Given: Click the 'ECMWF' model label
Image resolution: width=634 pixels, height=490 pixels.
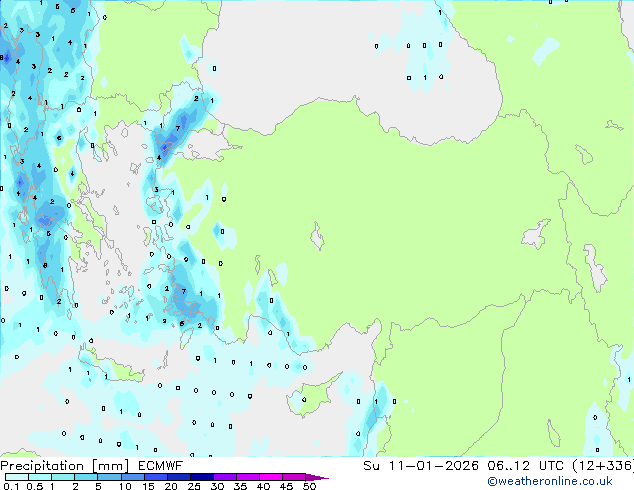Looking at the screenshot, I should click(161, 466).
